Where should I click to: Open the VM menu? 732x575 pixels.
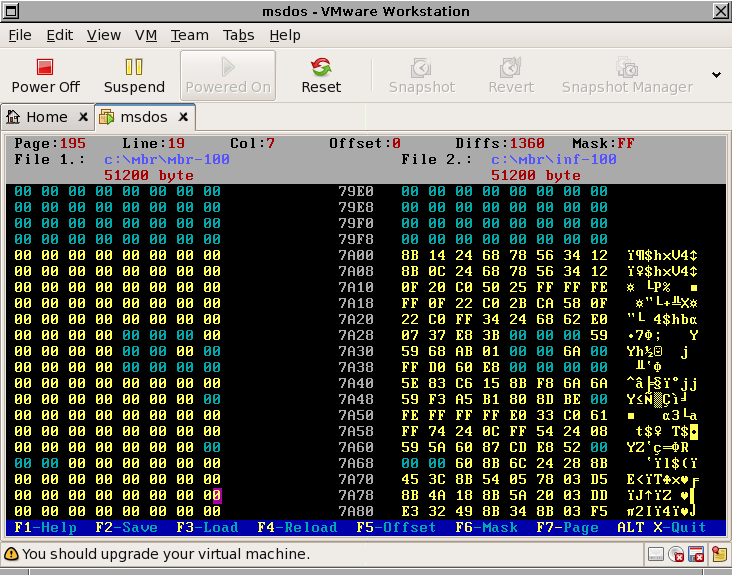(x=146, y=35)
